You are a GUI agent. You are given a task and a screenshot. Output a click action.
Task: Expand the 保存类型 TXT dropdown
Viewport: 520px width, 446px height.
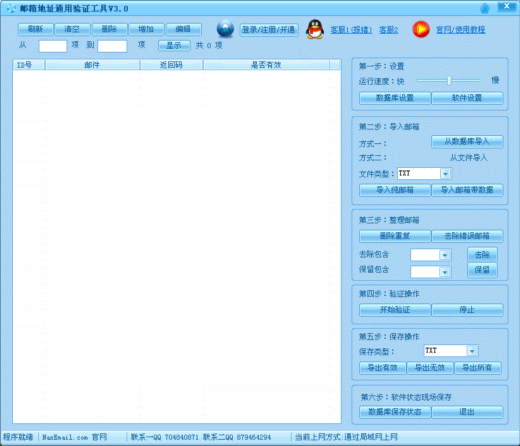(472, 351)
